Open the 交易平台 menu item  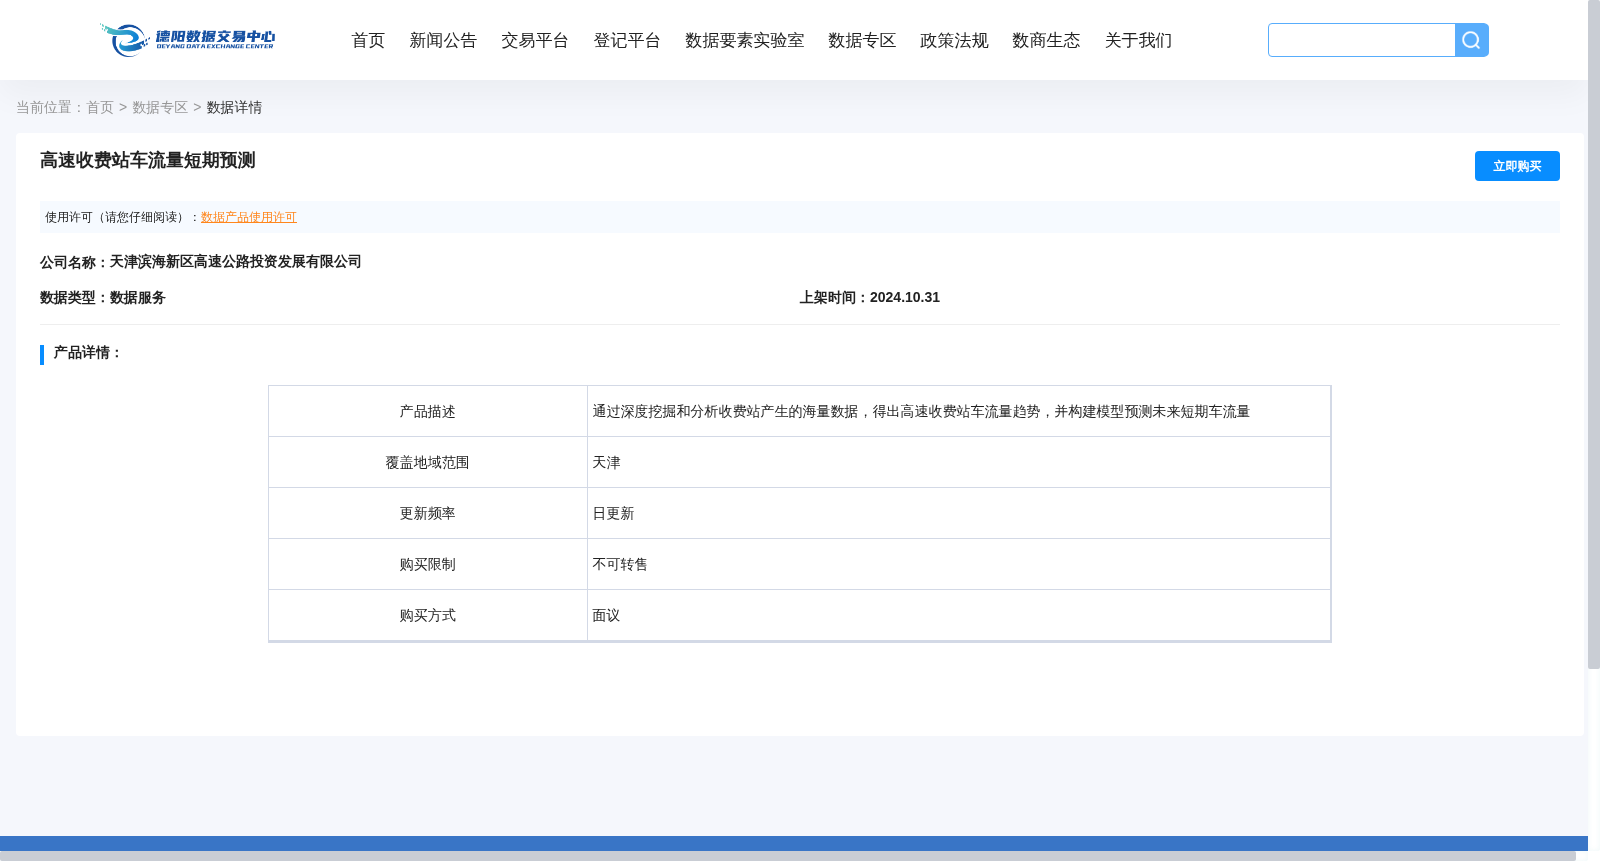tap(535, 40)
